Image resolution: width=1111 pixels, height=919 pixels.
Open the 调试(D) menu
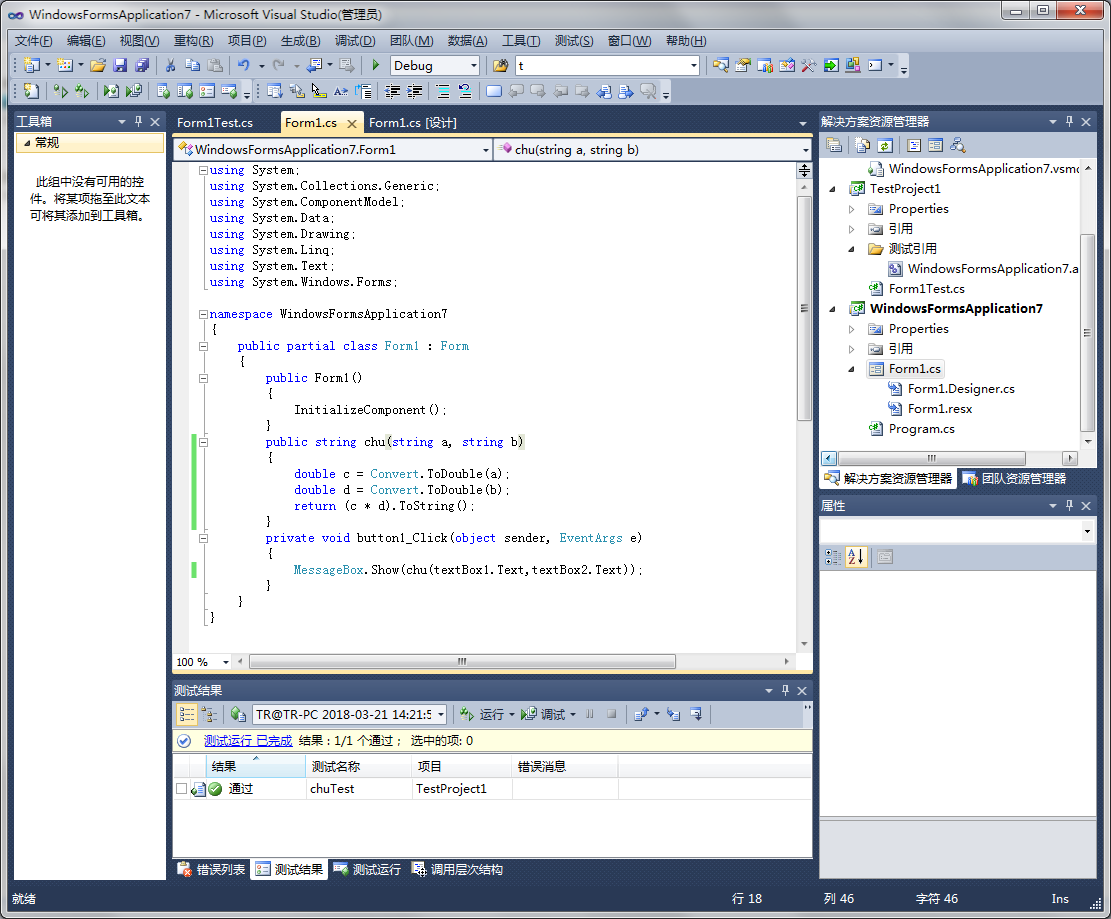pos(354,41)
